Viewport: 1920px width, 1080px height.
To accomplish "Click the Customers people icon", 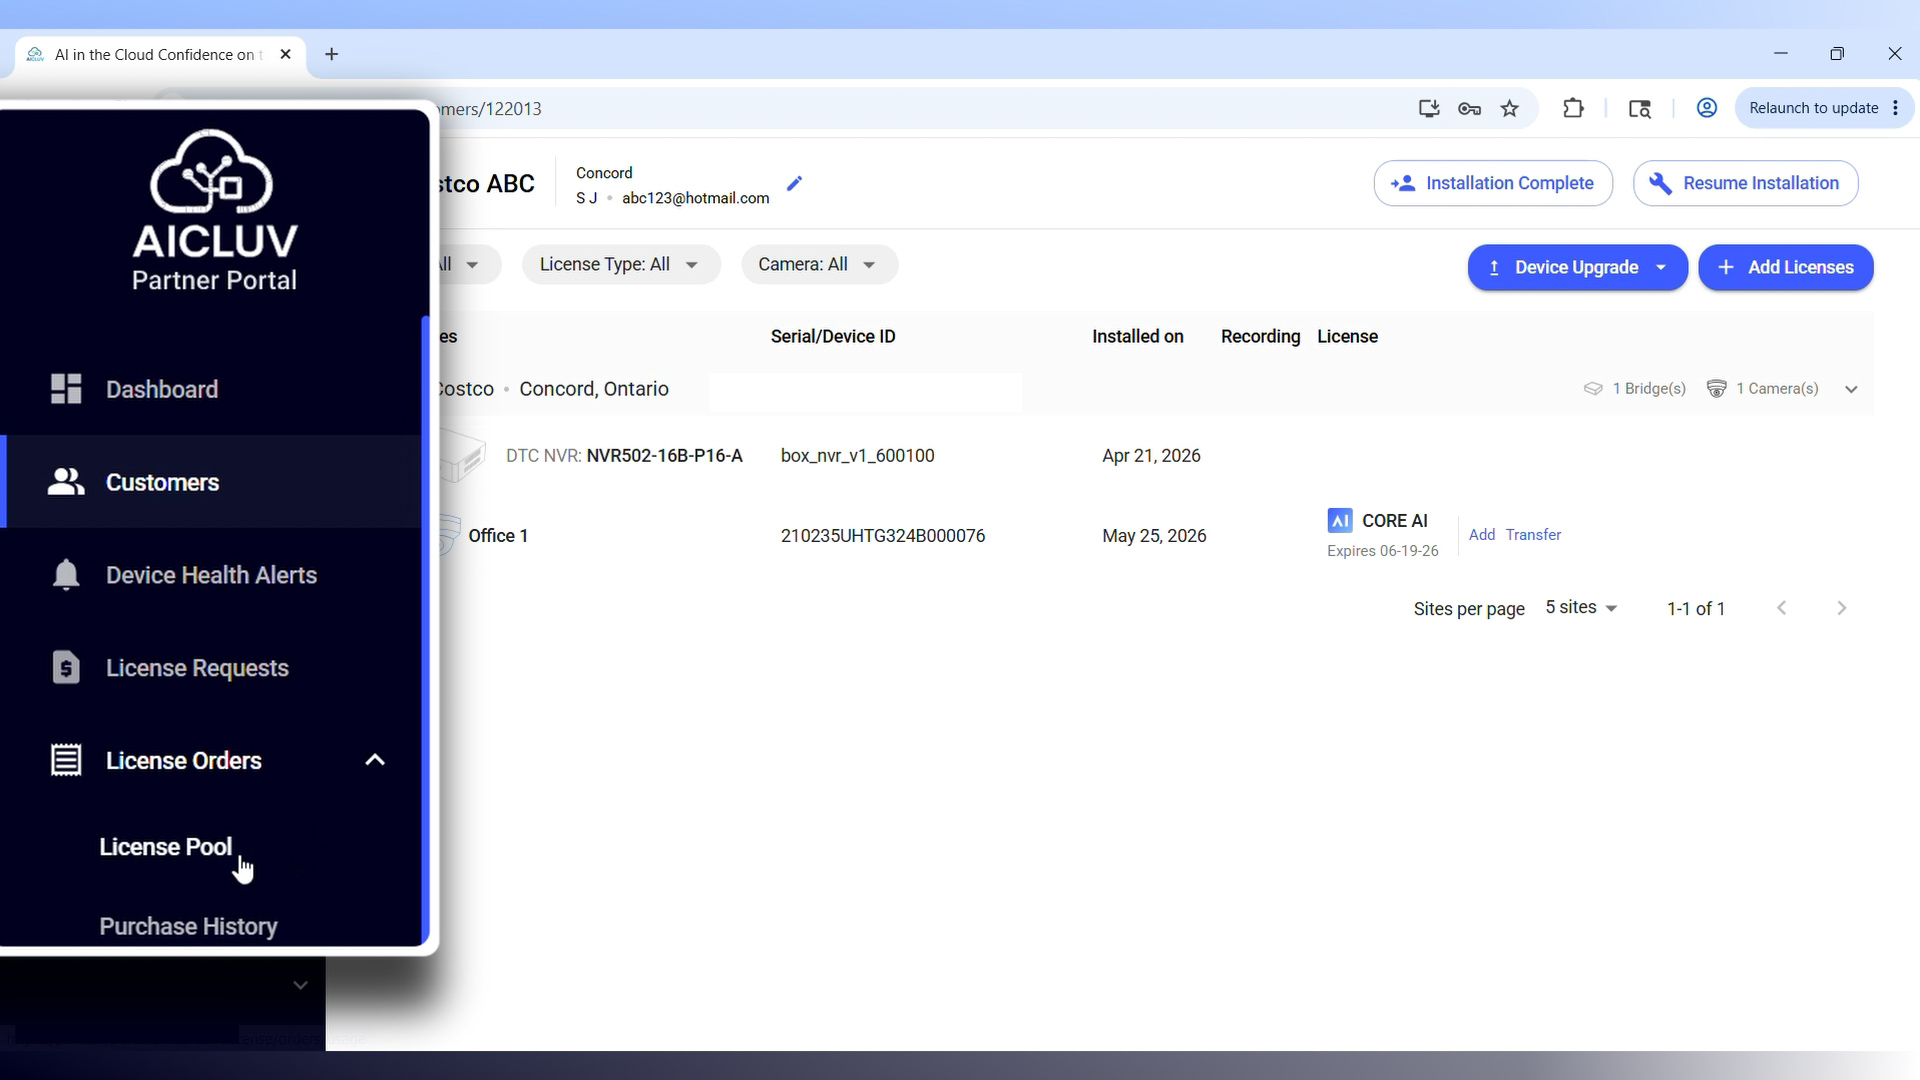I will point(66,482).
